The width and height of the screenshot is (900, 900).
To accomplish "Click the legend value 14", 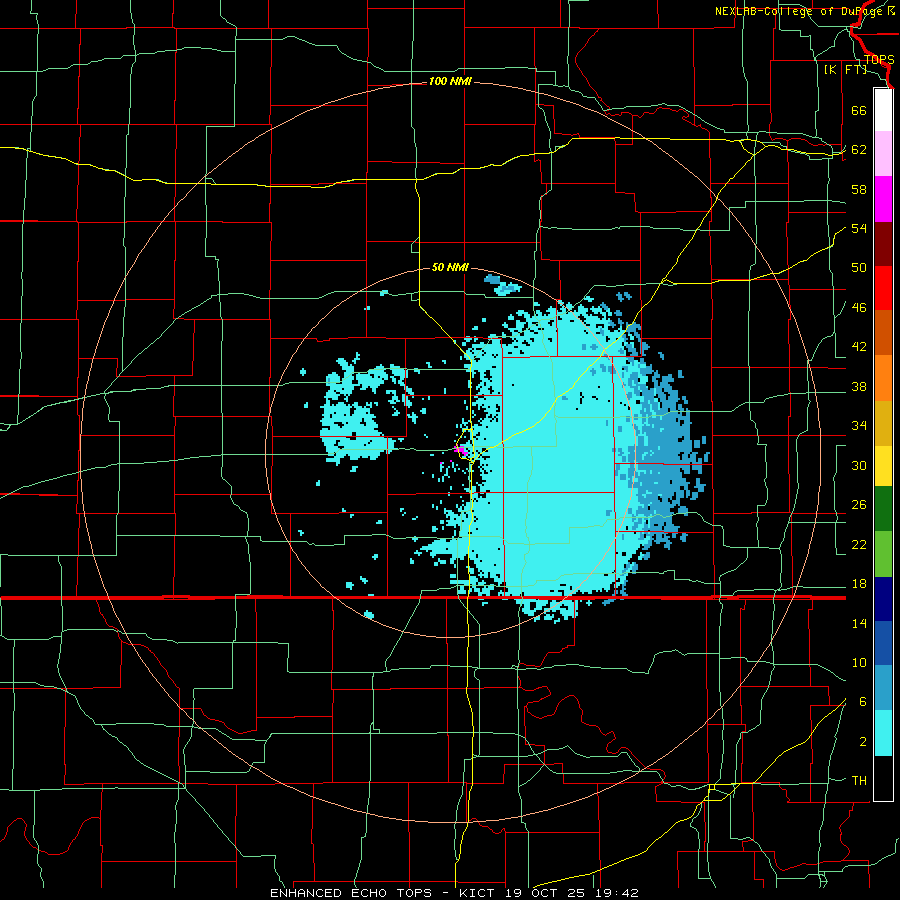I will [x=859, y=623].
